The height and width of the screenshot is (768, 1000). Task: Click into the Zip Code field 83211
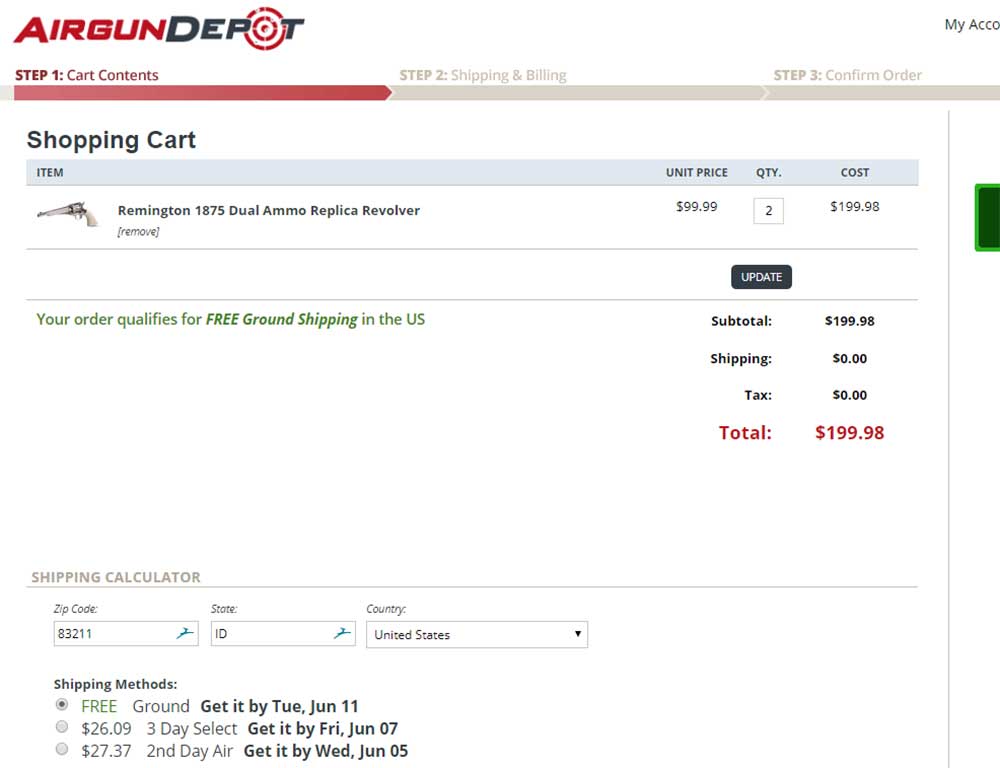pyautogui.click(x=126, y=633)
